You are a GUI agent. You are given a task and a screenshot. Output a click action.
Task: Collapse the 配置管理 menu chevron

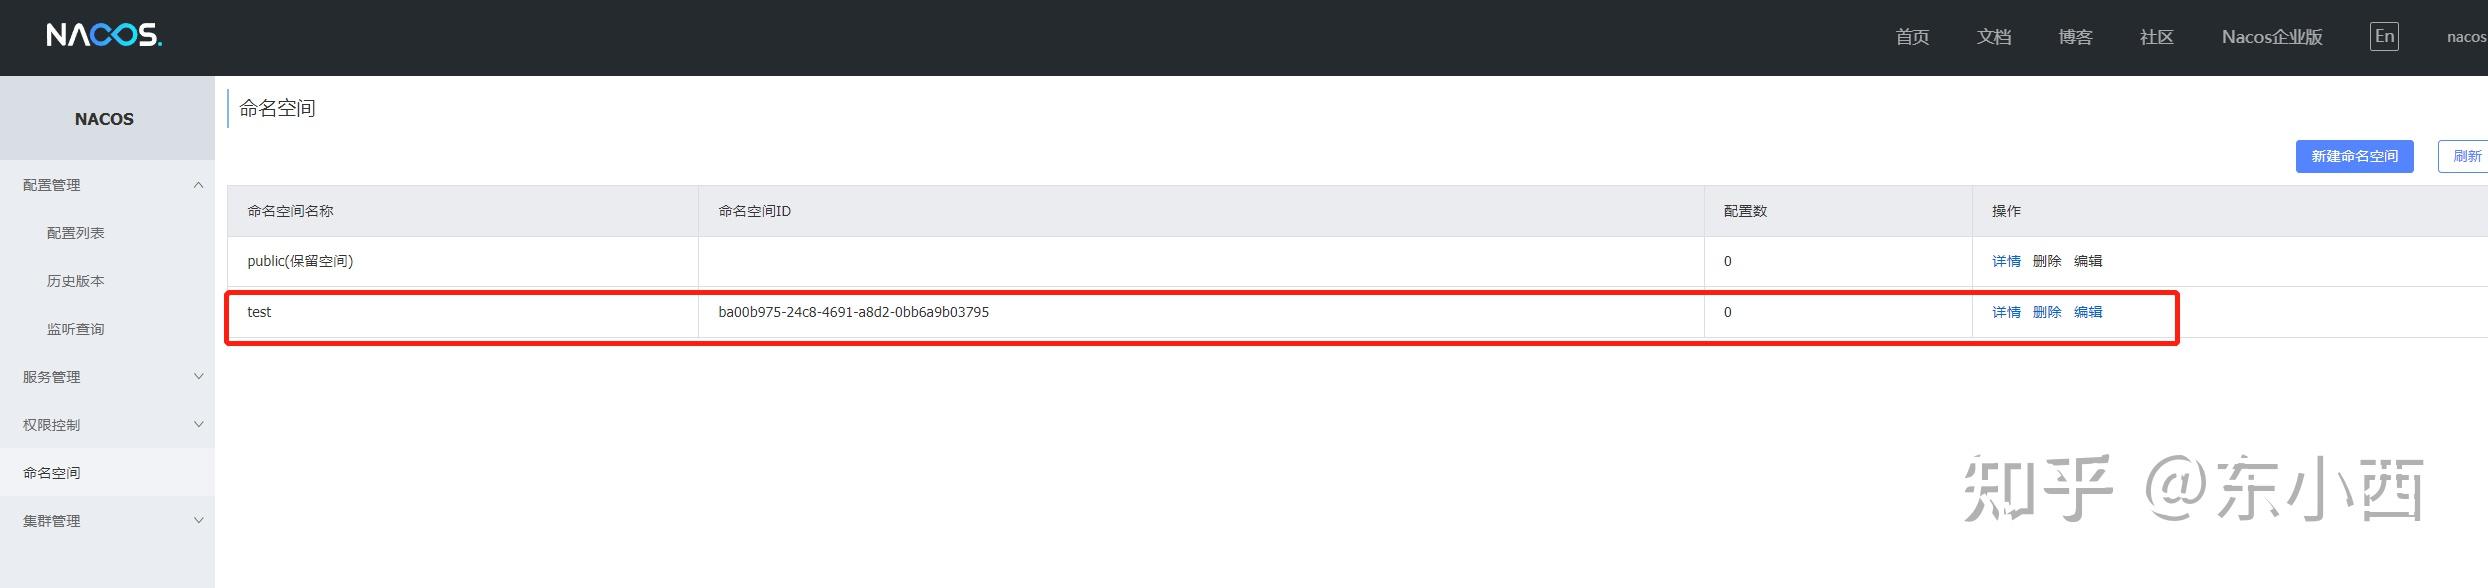pyautogui.click(x=198, y=185)
